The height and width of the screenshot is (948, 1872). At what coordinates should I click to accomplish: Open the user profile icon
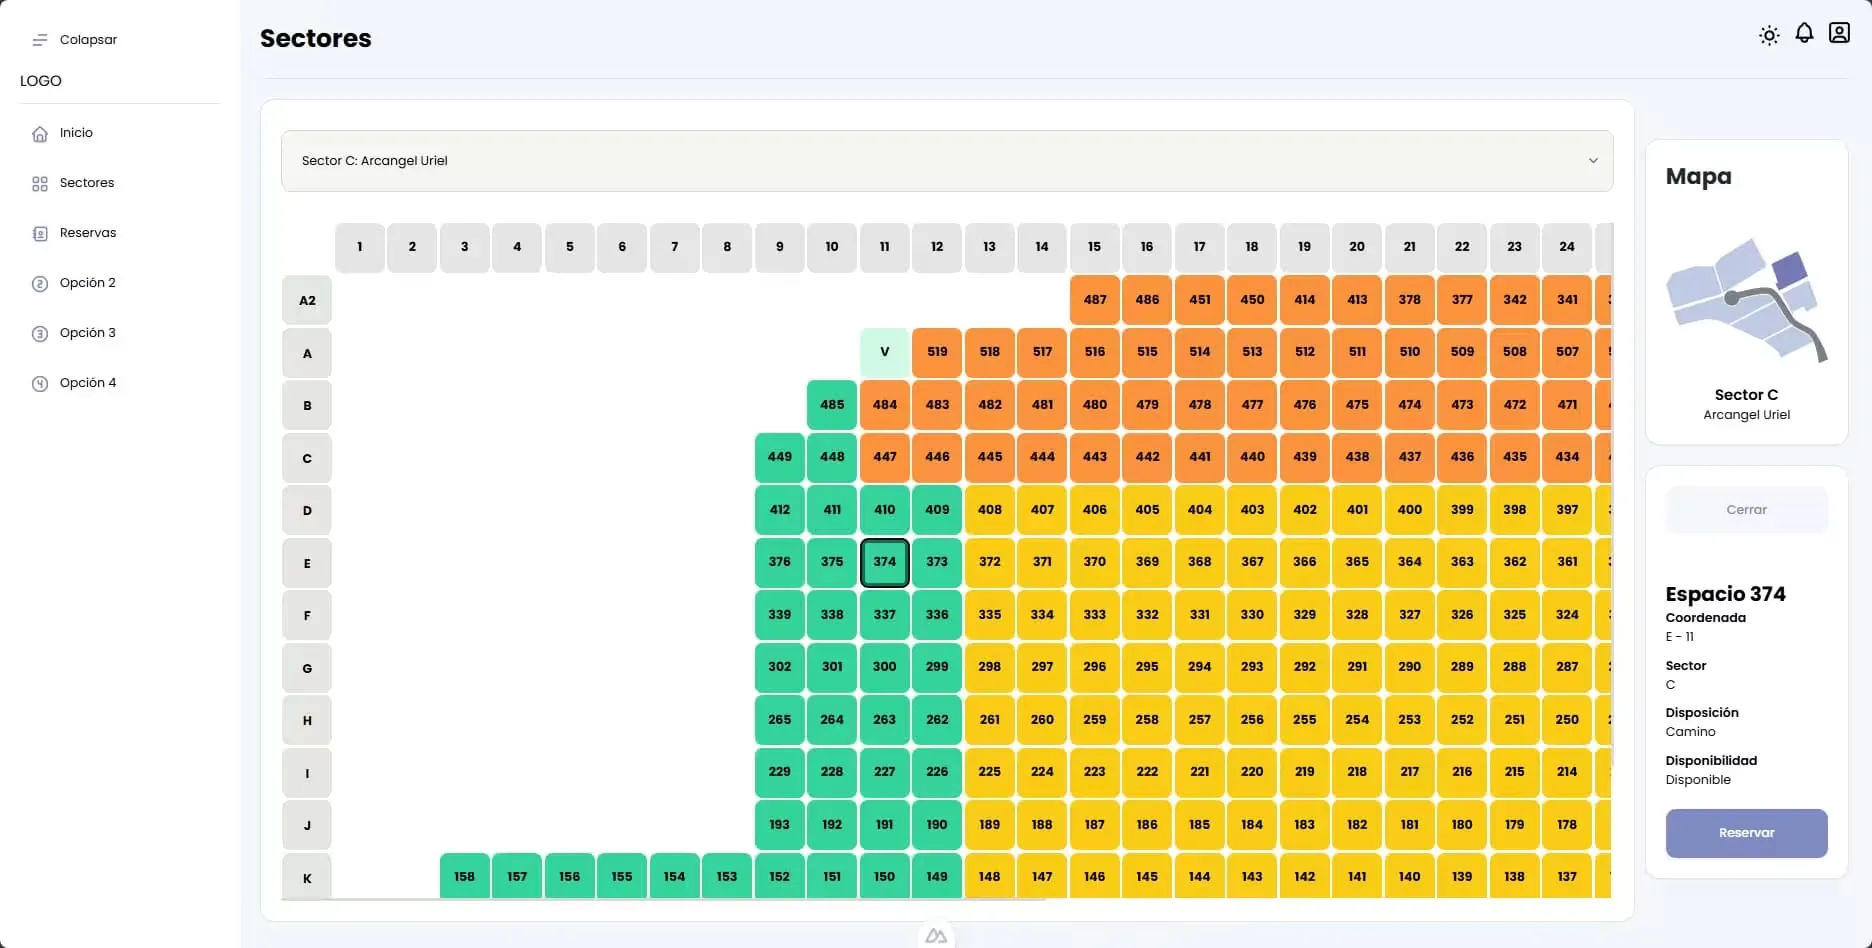pyautogui.click(x=1839, y=33)
